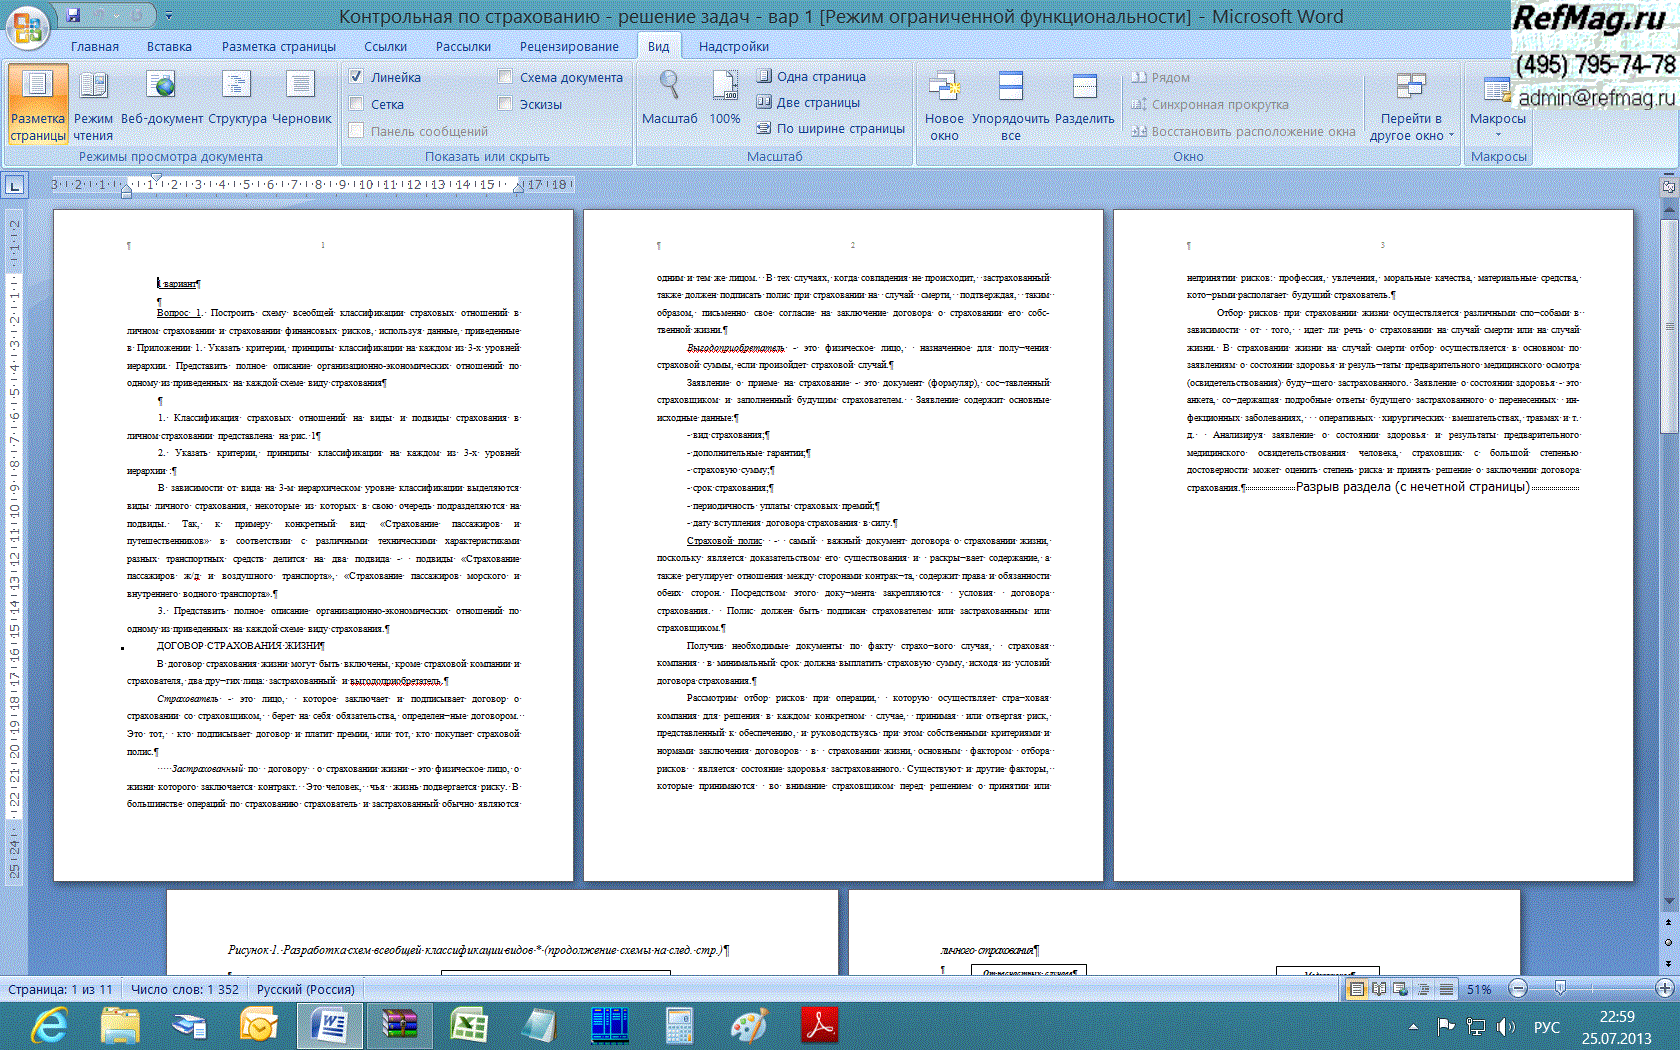
Task: Open a New window (Новое окно)
Action: tap(944, 104)
